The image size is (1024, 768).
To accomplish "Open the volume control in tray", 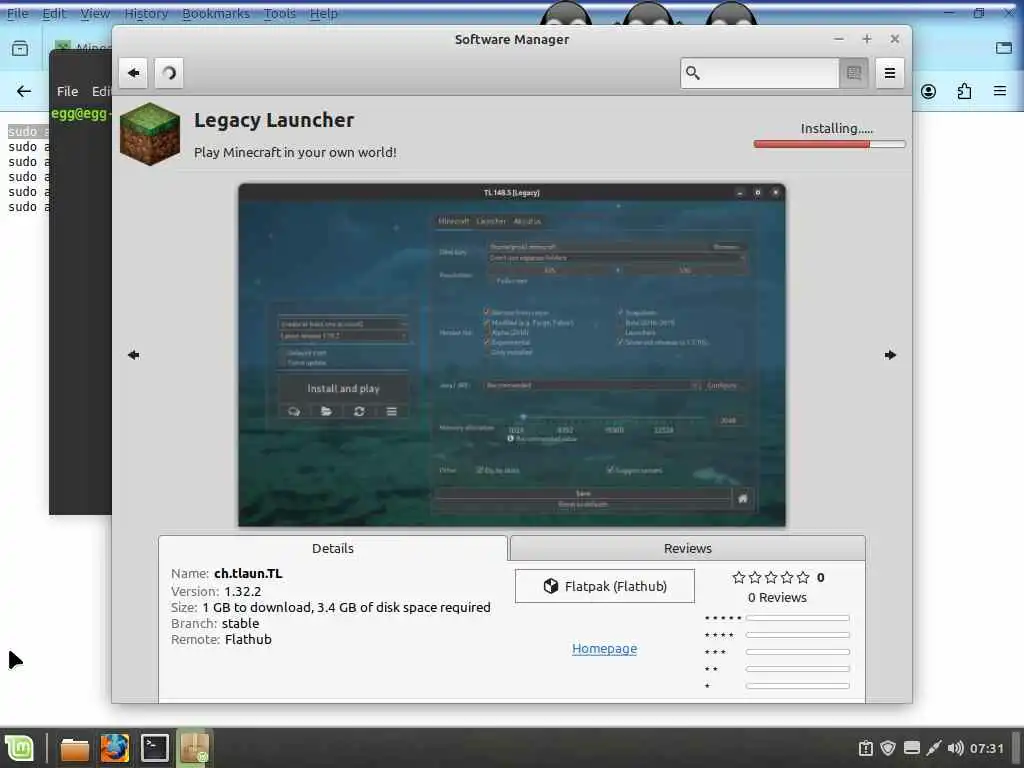I will tap(955, 748).
